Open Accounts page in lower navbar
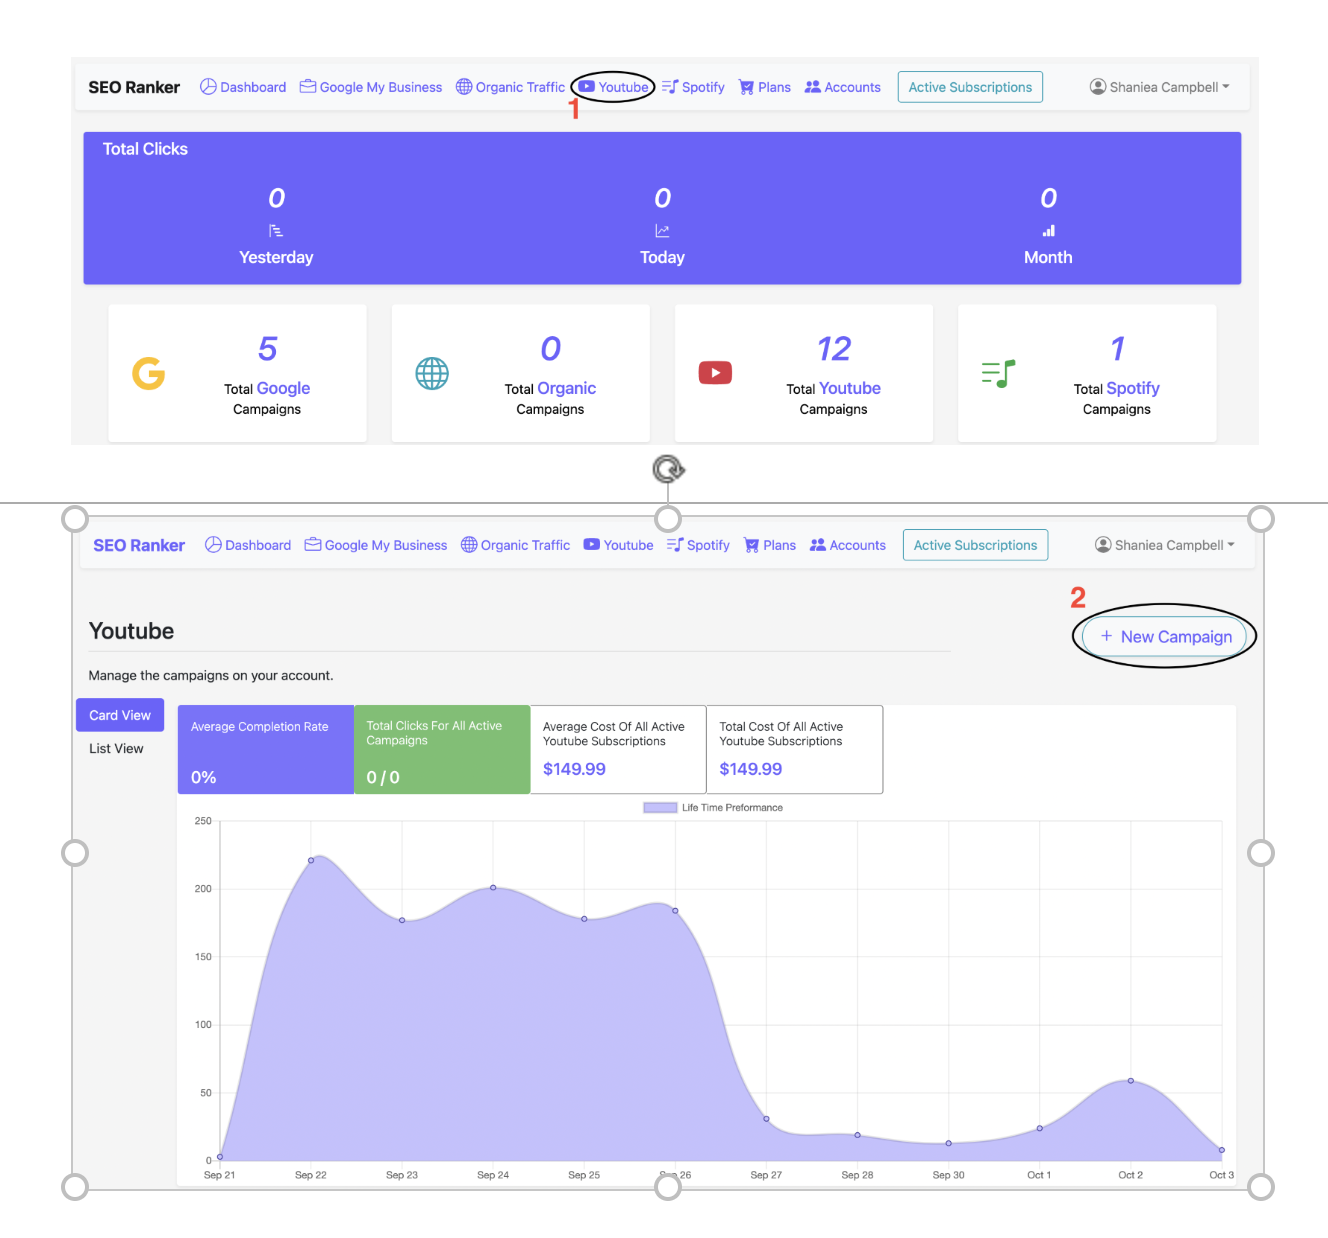This screenshot has height=1238, width=1328. (x=848, y=545)
